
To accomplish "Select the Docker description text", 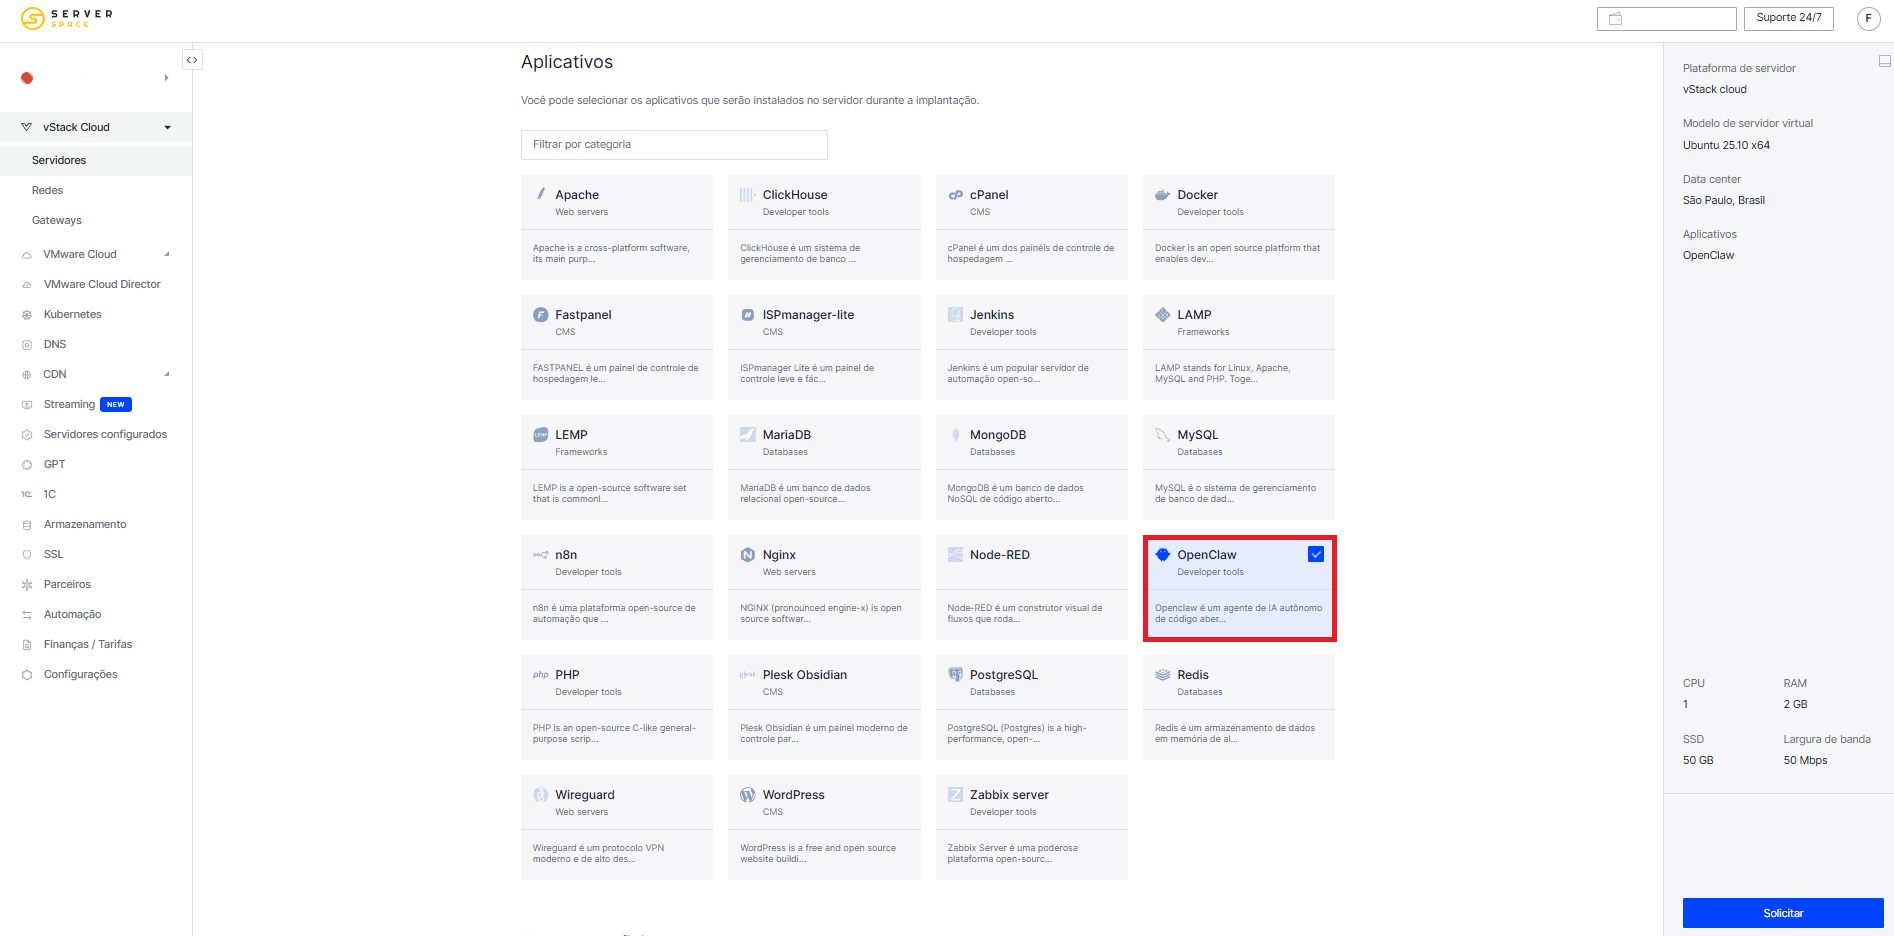I will (1237, 253).
